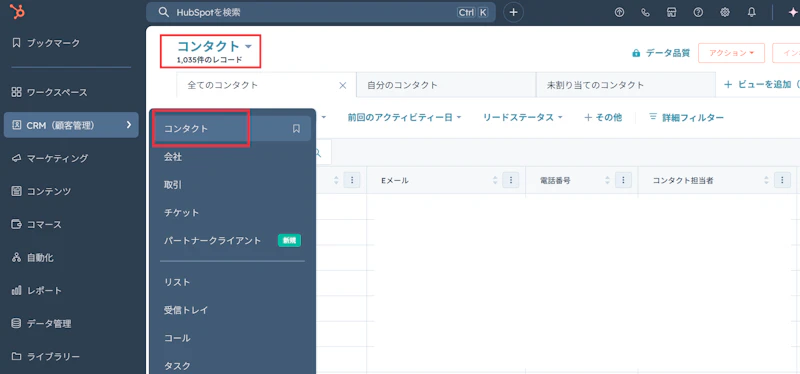Screen dimensions: 800x374
Task: Click the 1,035件のレコード record count
Action: pyautogui.click(x=210, y=60)
